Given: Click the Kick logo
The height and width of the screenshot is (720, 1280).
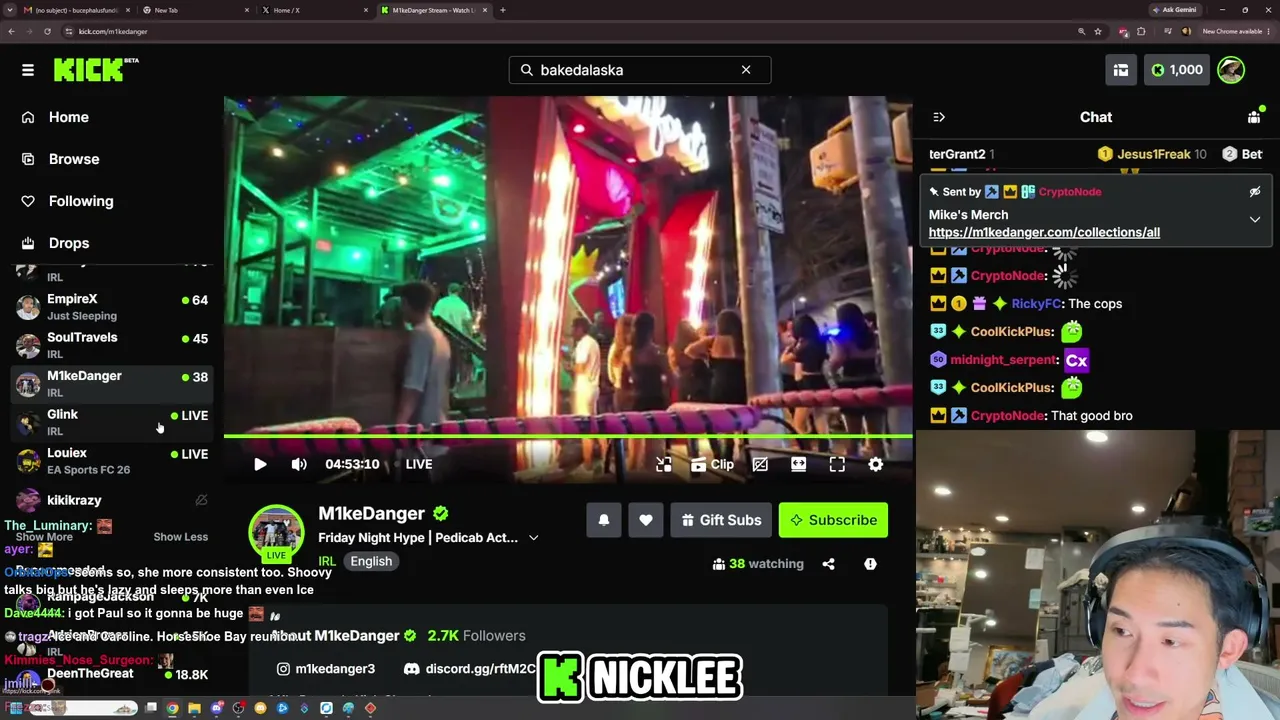Looking at the screenshot, I should [96, 69].
